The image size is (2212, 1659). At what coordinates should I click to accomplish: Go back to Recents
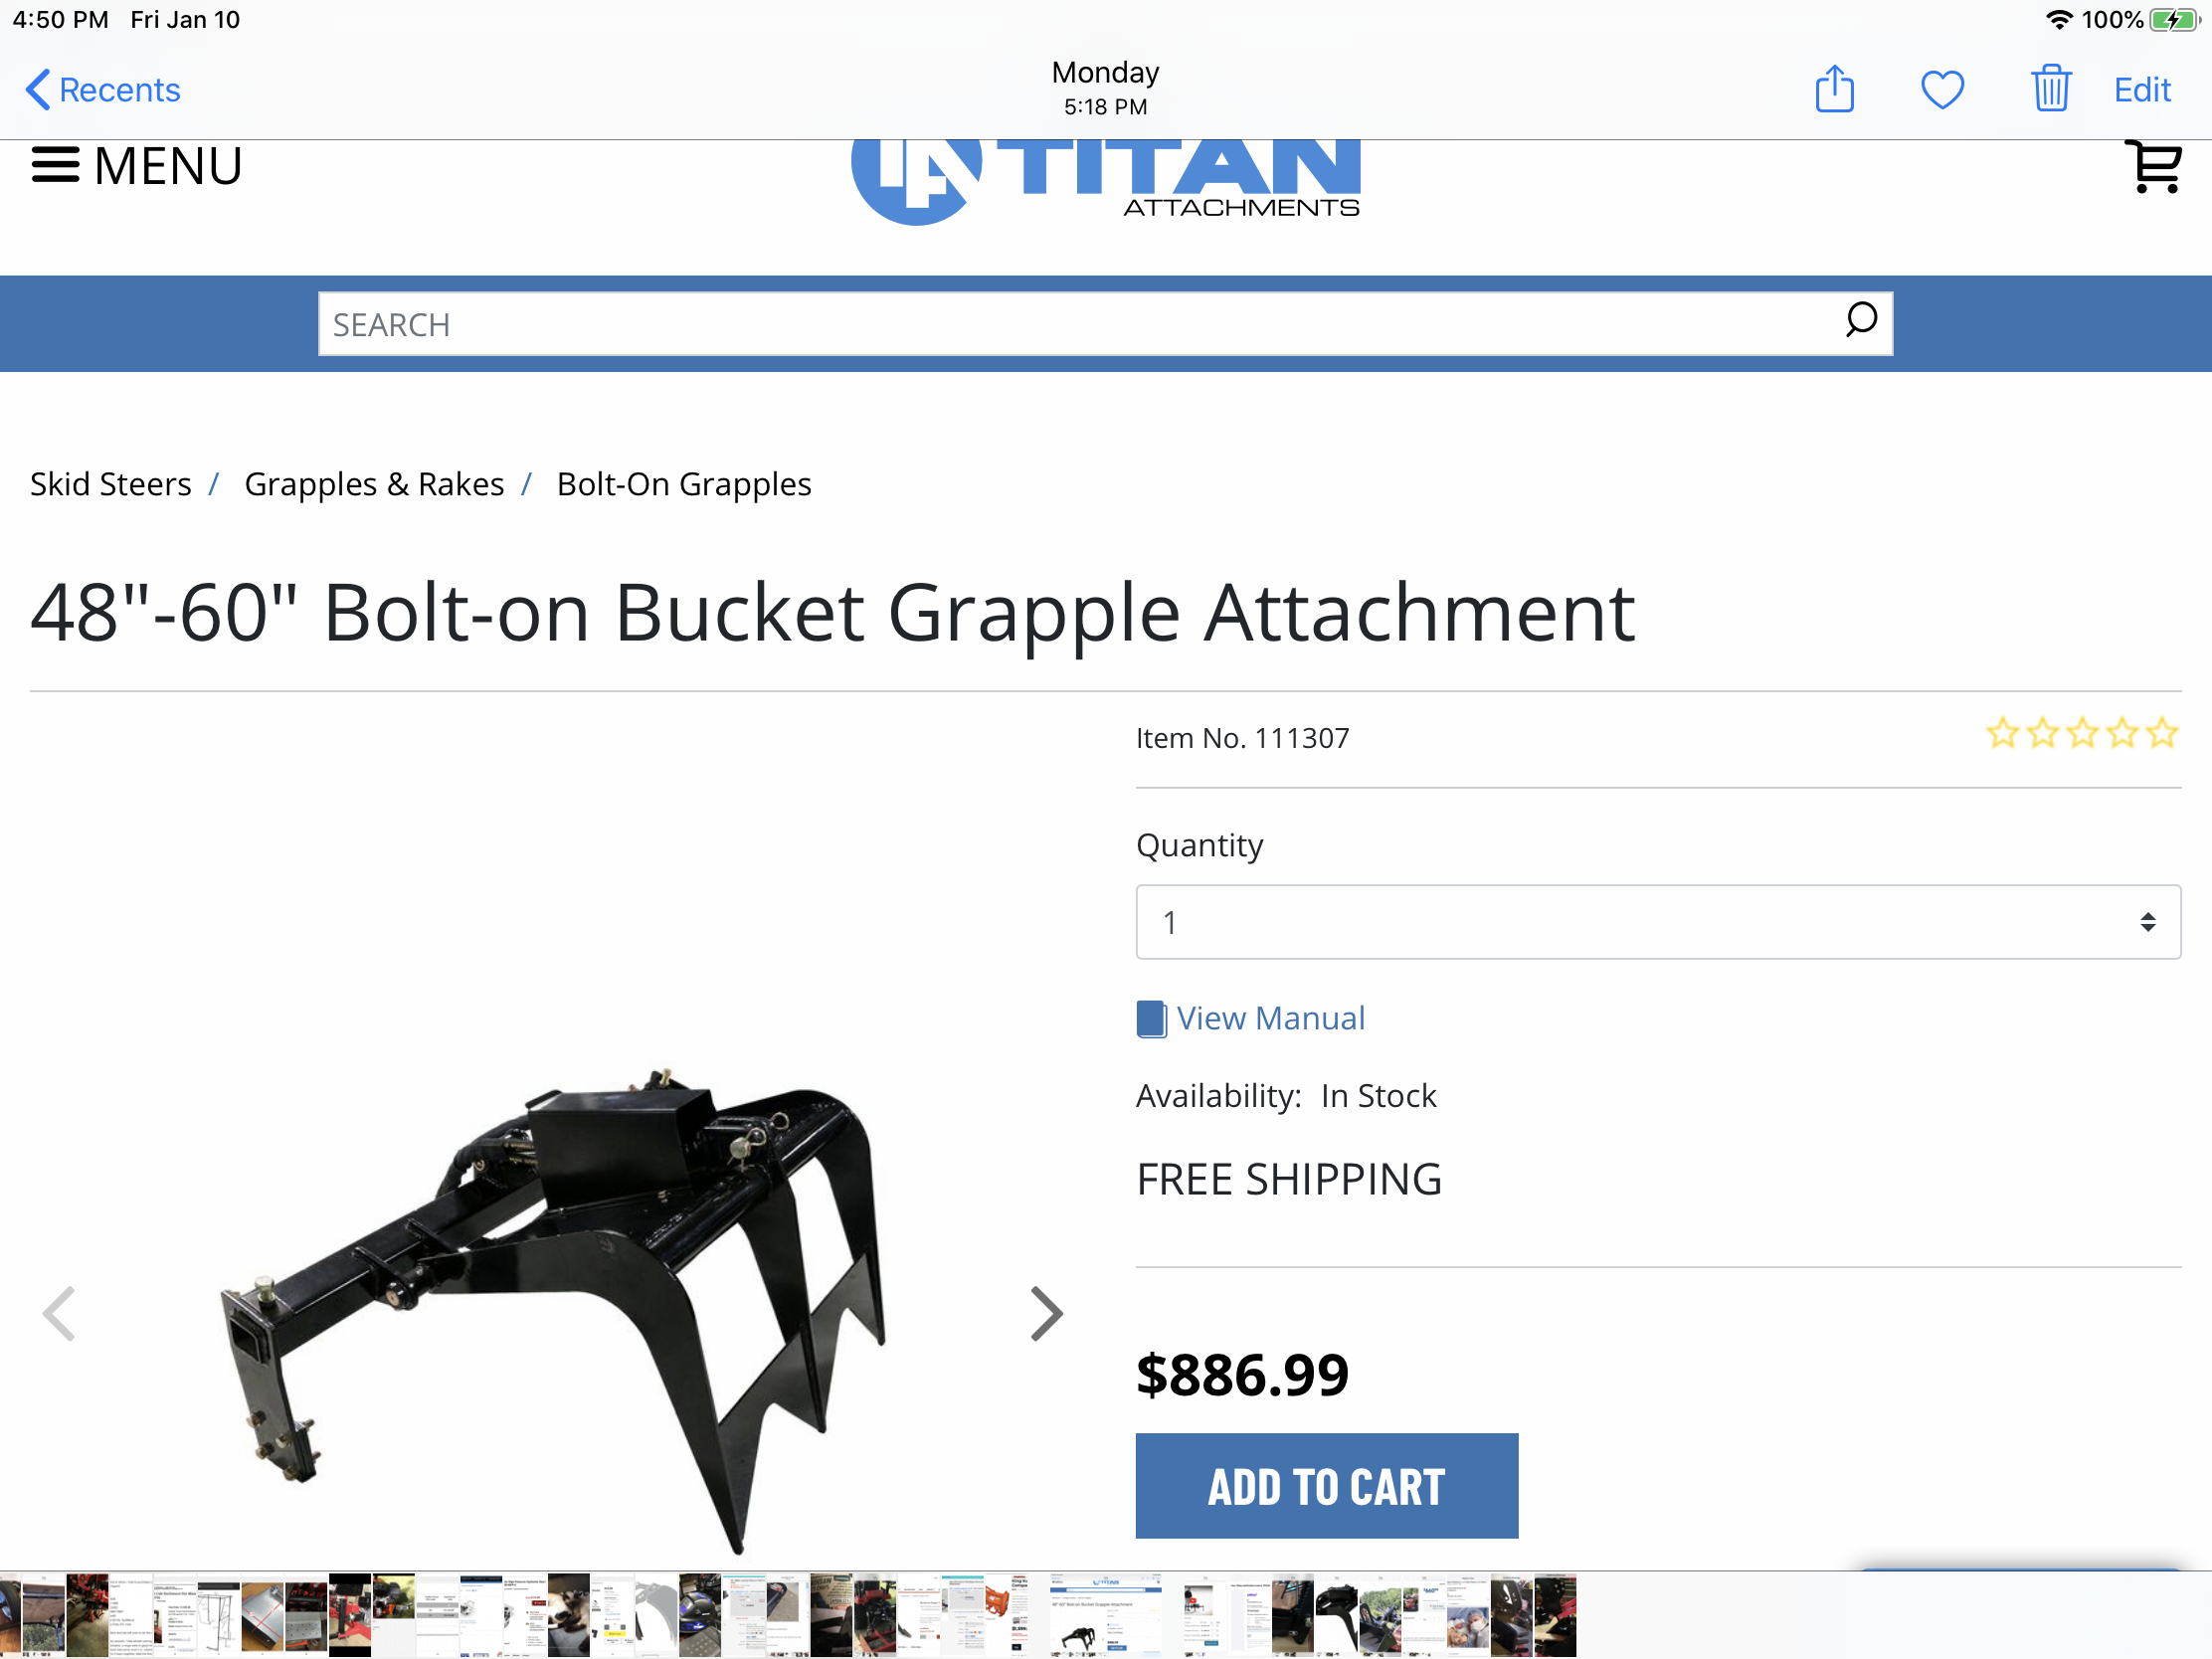[x=103, y=90]
